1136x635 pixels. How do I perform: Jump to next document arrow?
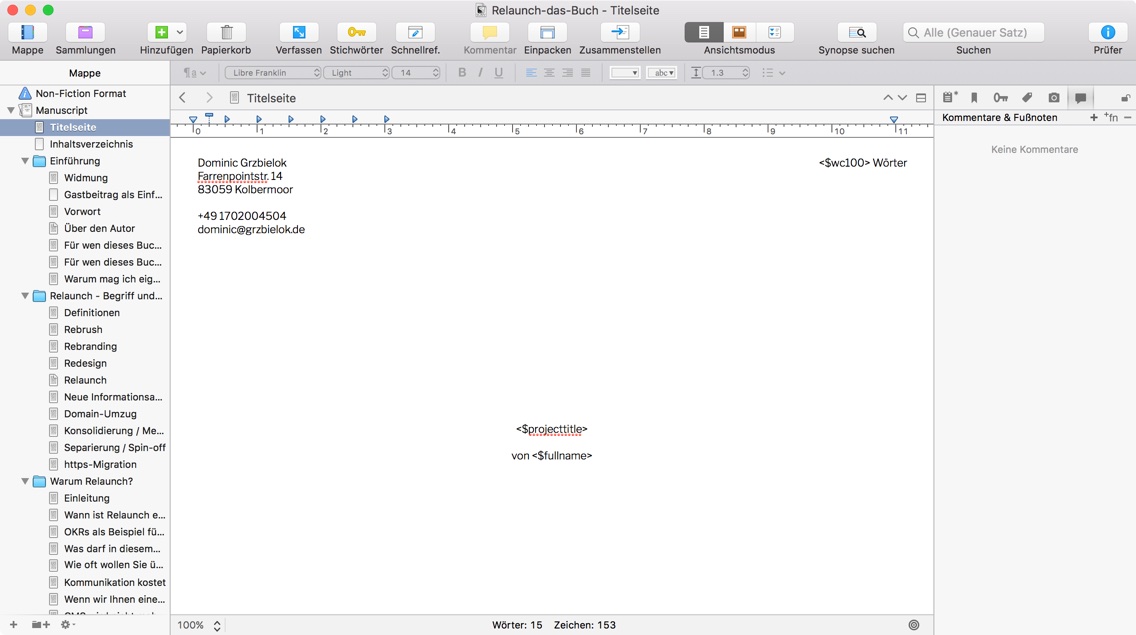tap(902, 98)
